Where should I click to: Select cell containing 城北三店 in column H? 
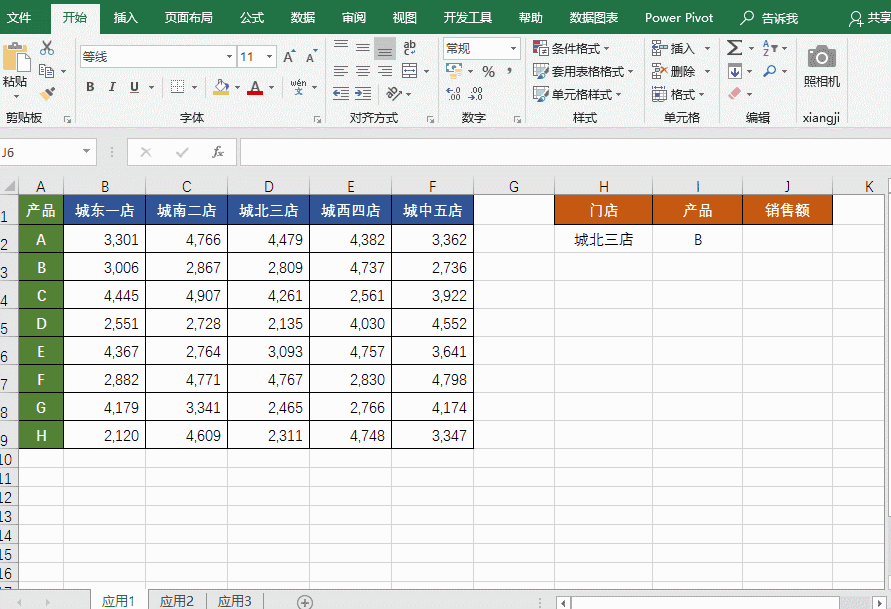(x=603, y=239)
